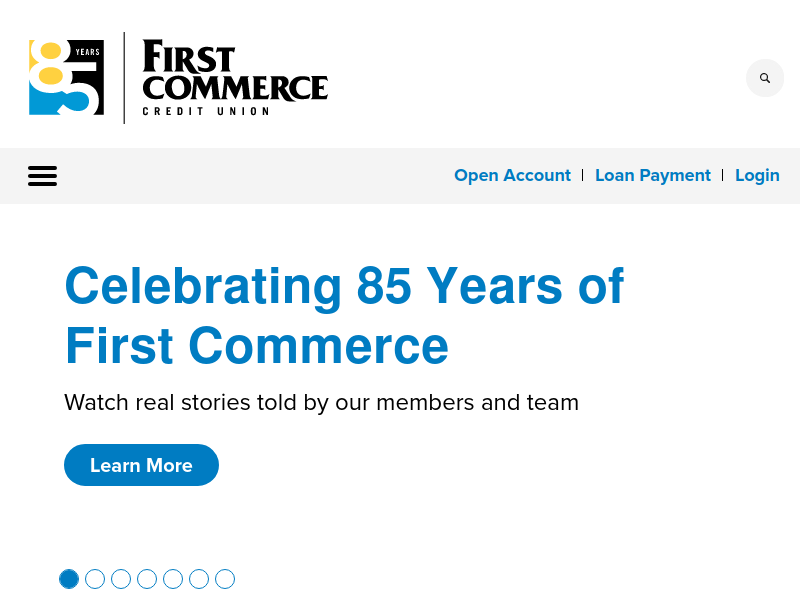Click the "Celebrating 85 Years of" headline line
The image size is (800, 600).
tap(344, 286)
